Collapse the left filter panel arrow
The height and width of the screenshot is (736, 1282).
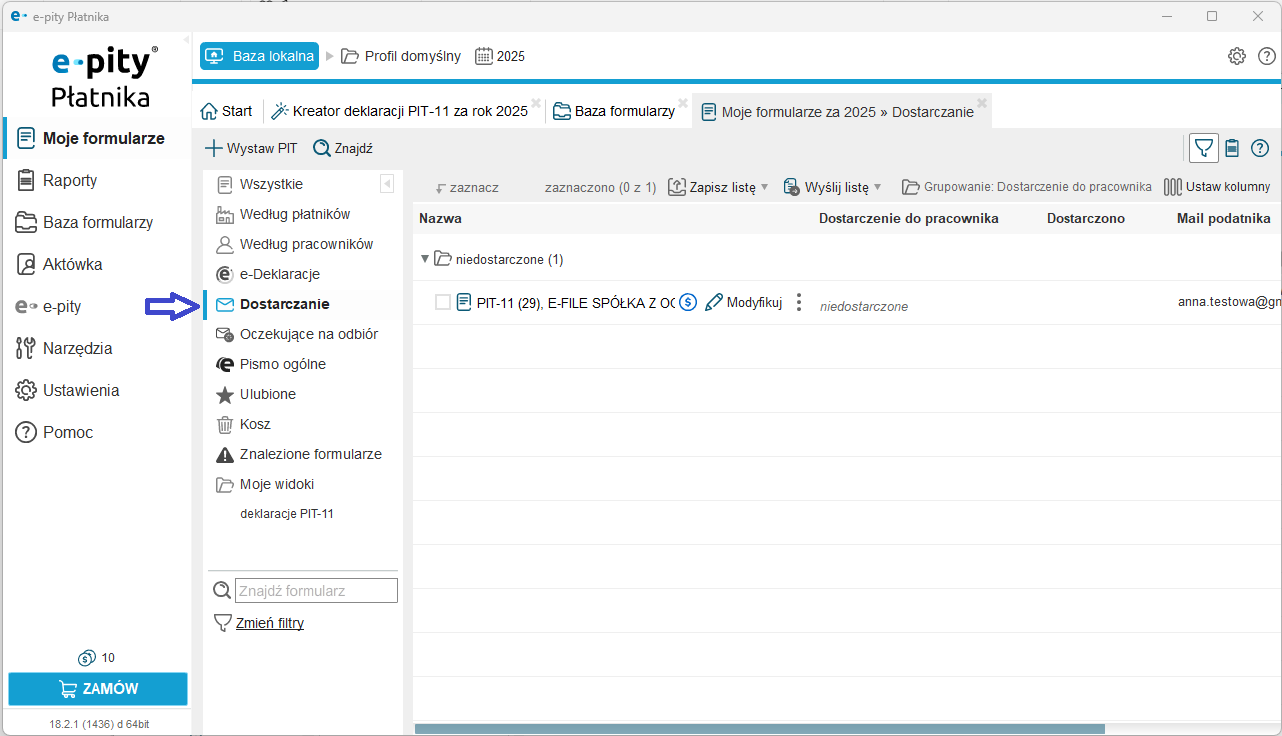[387, 184]
